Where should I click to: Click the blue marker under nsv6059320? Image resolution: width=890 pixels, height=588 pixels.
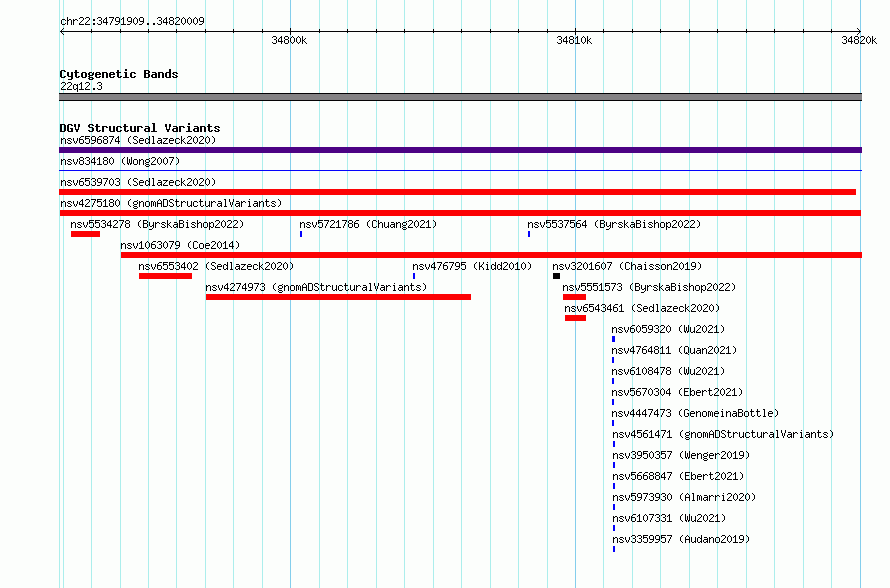coord(614,339)
